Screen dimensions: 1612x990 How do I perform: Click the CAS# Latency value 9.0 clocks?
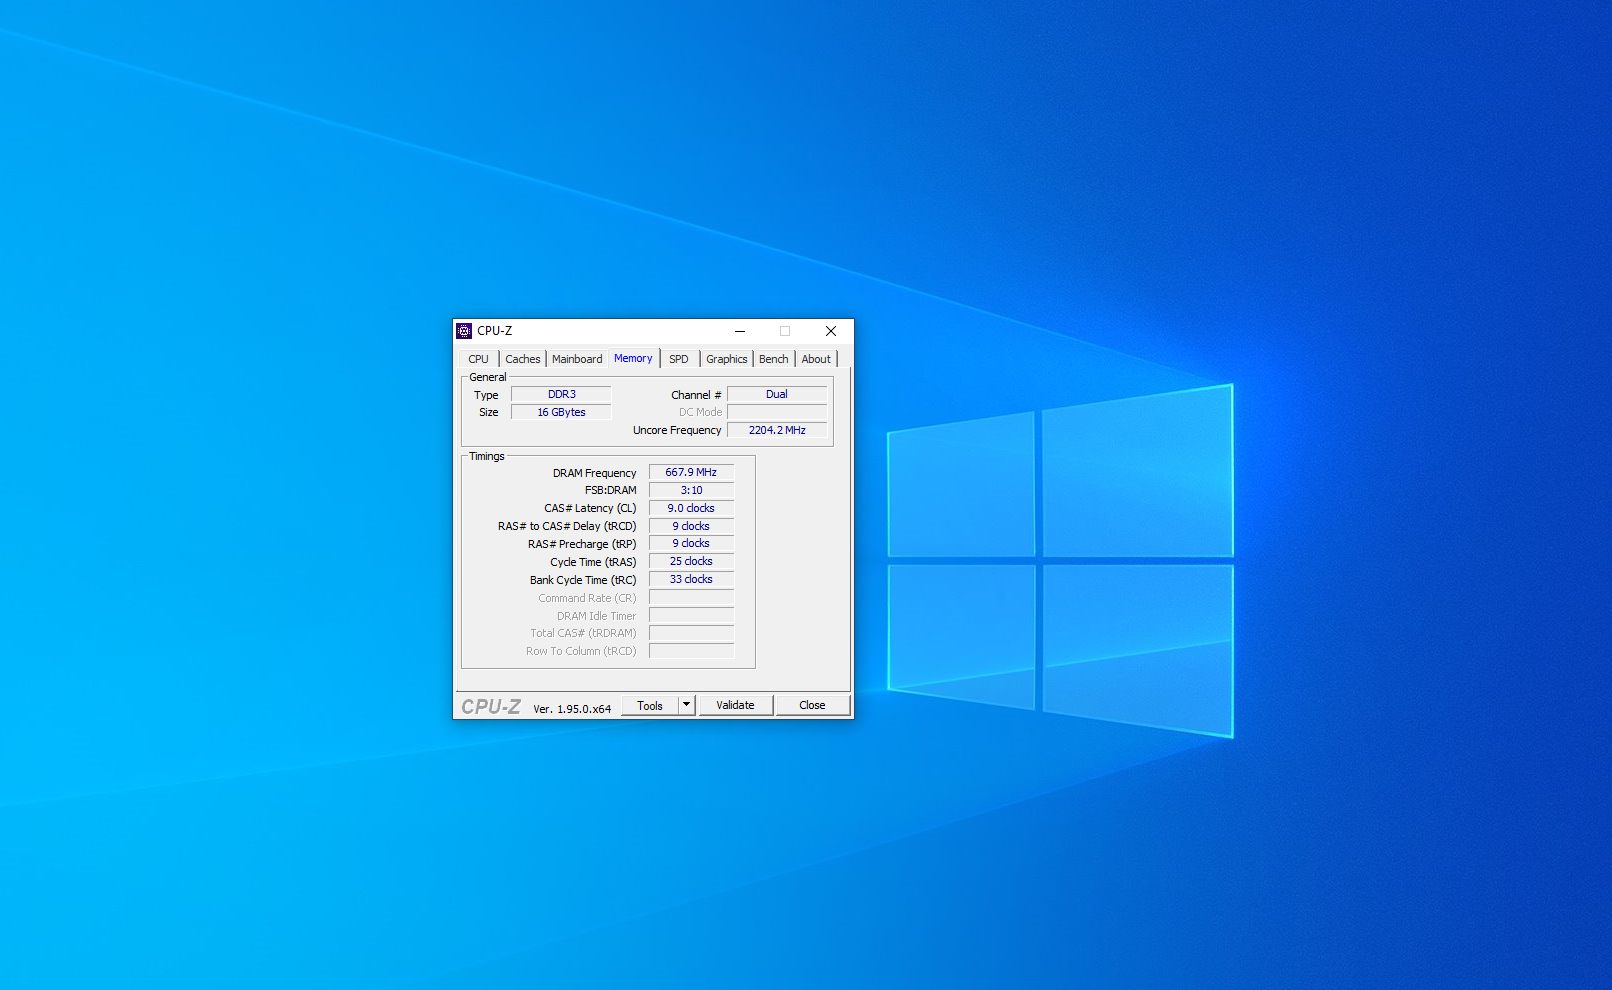pos(691,508)
